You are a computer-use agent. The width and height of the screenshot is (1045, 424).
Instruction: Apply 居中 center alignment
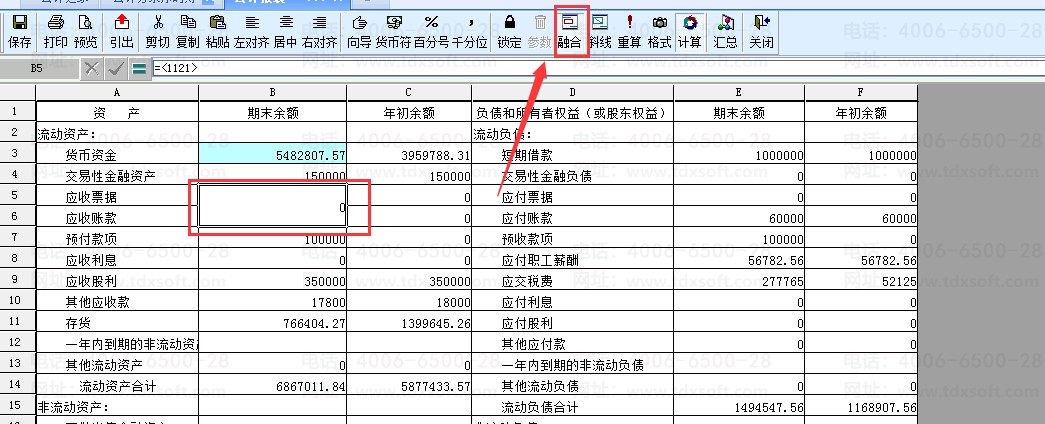tap(285, 32)
